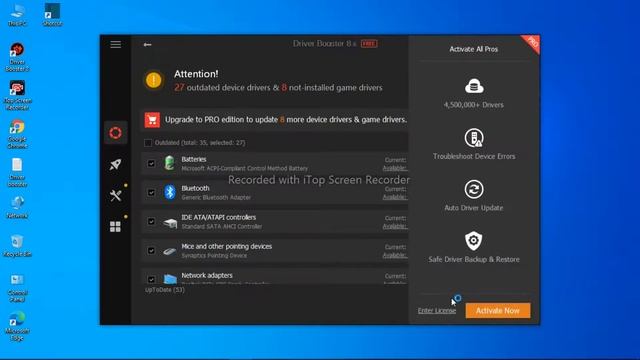The width and height of the screenshot is (640, 360).
Task: Click the IDE ATA/ATAPI controllers drive icon
Action: click(170, 222)
